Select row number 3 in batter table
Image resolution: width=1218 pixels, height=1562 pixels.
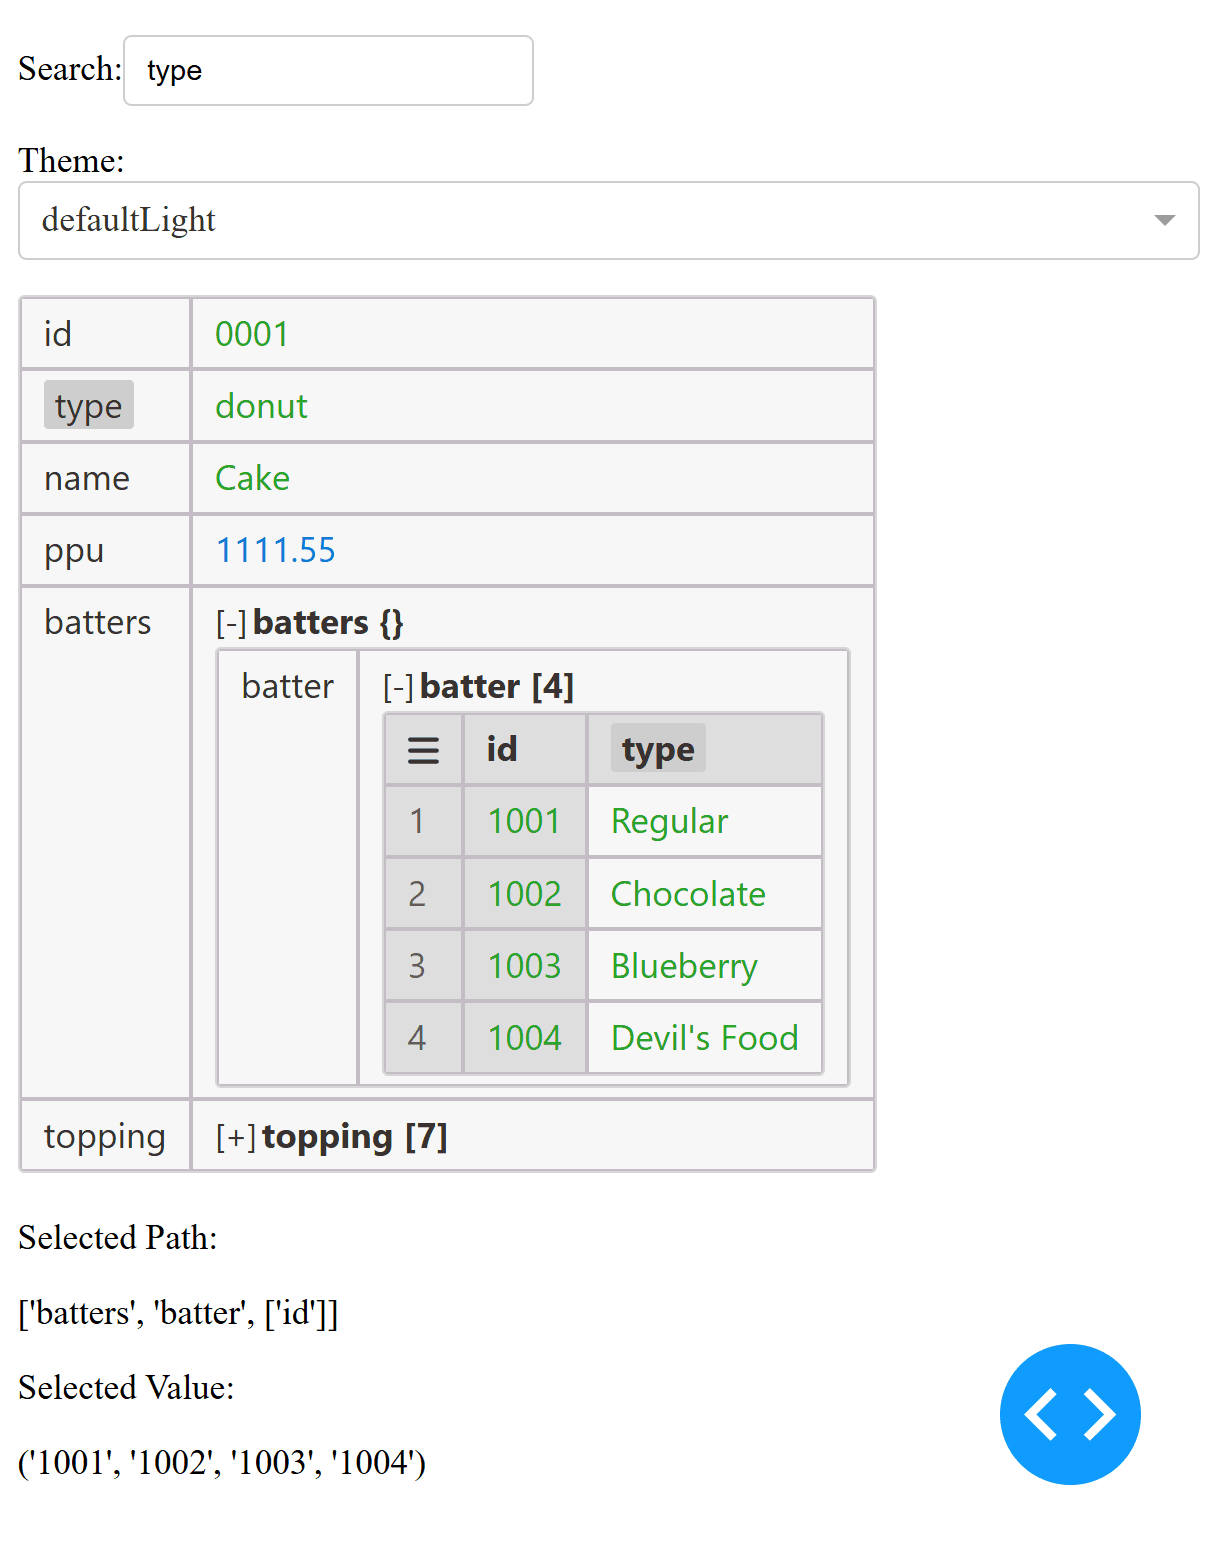coord(422,965)
